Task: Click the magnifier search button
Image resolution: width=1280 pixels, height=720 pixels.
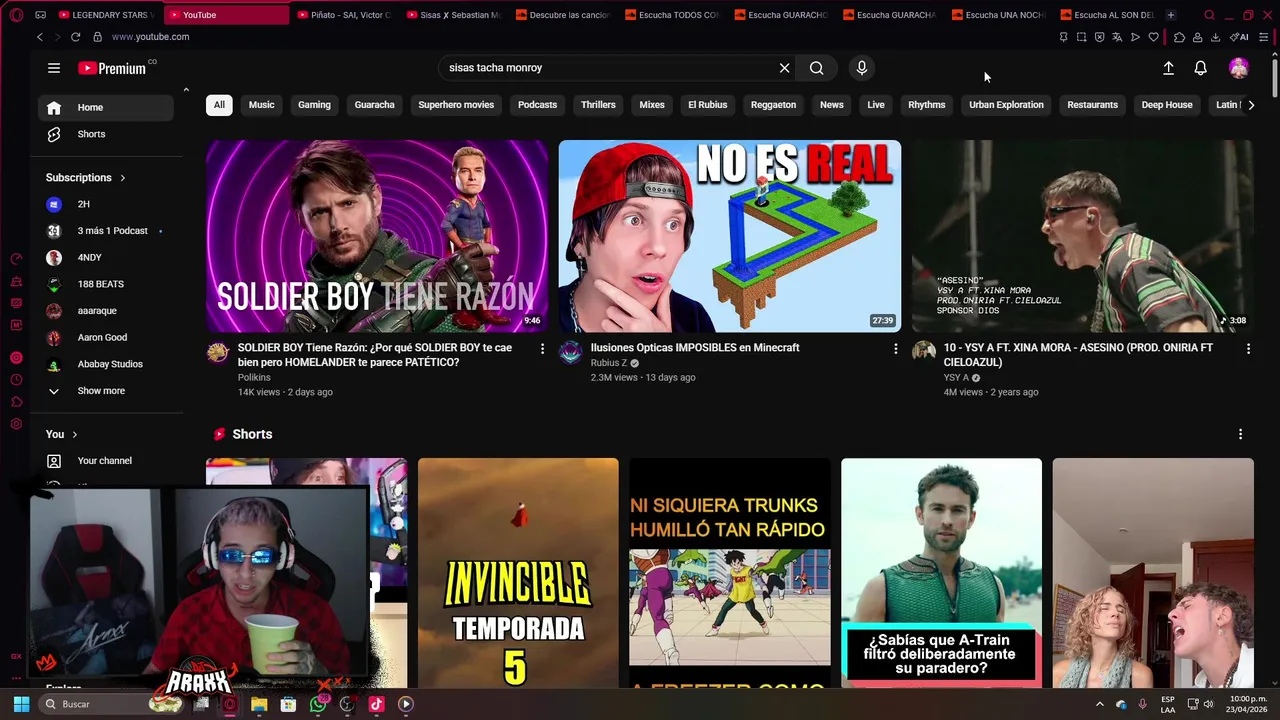Action: (x=817, y=68)
